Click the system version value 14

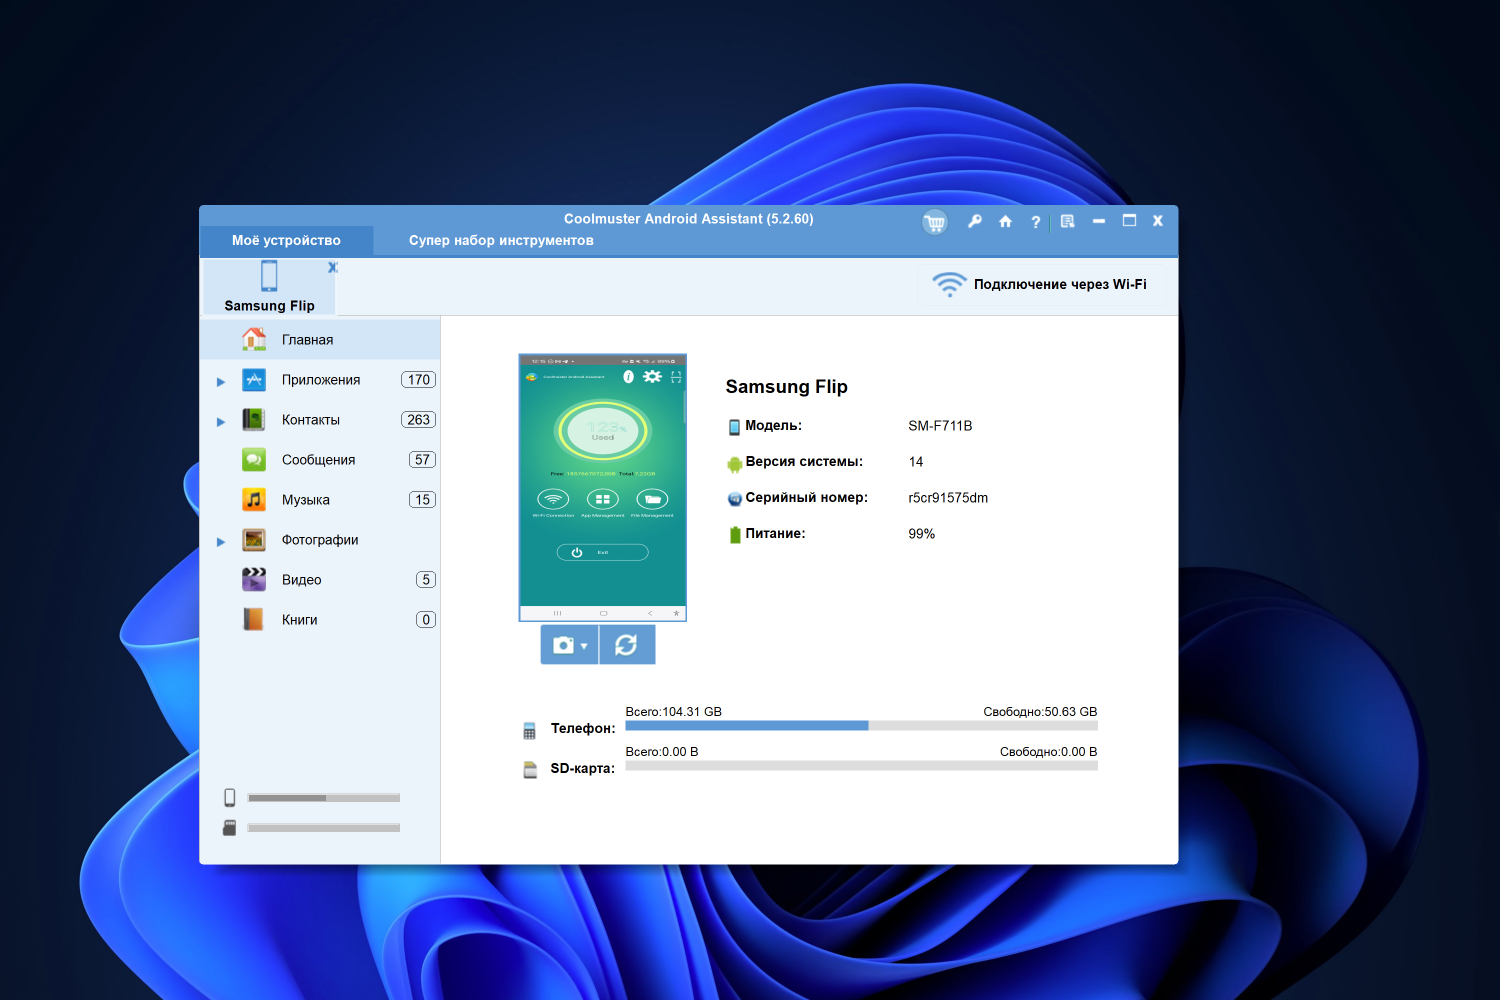(x=916, y=462)
